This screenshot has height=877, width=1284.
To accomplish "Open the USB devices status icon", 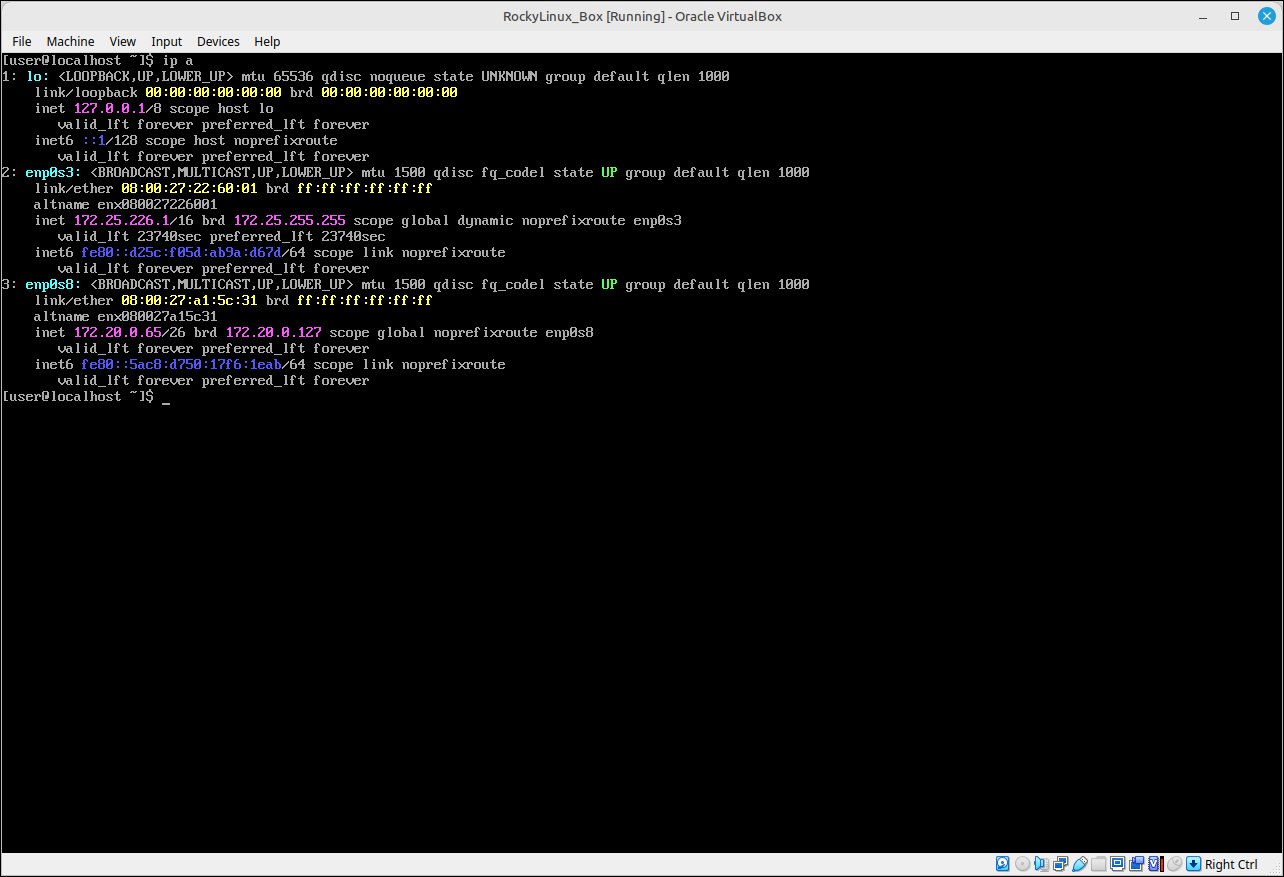I will (1080, 864).
